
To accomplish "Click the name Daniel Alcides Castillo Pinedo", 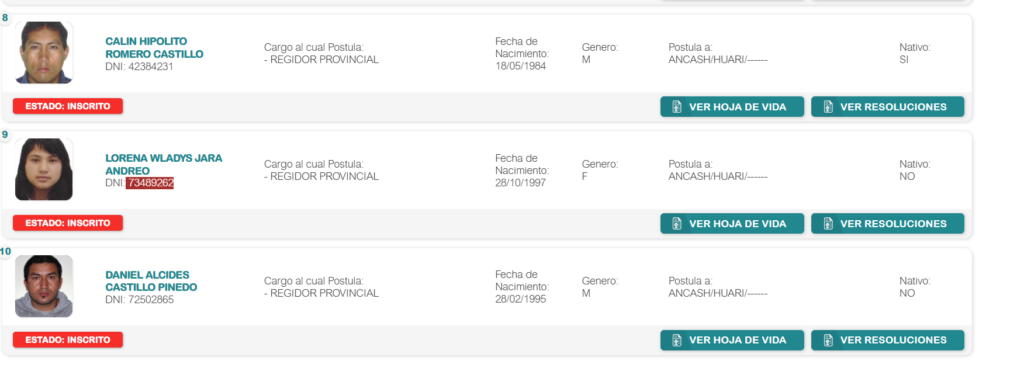I will click(x=151, y=281).
